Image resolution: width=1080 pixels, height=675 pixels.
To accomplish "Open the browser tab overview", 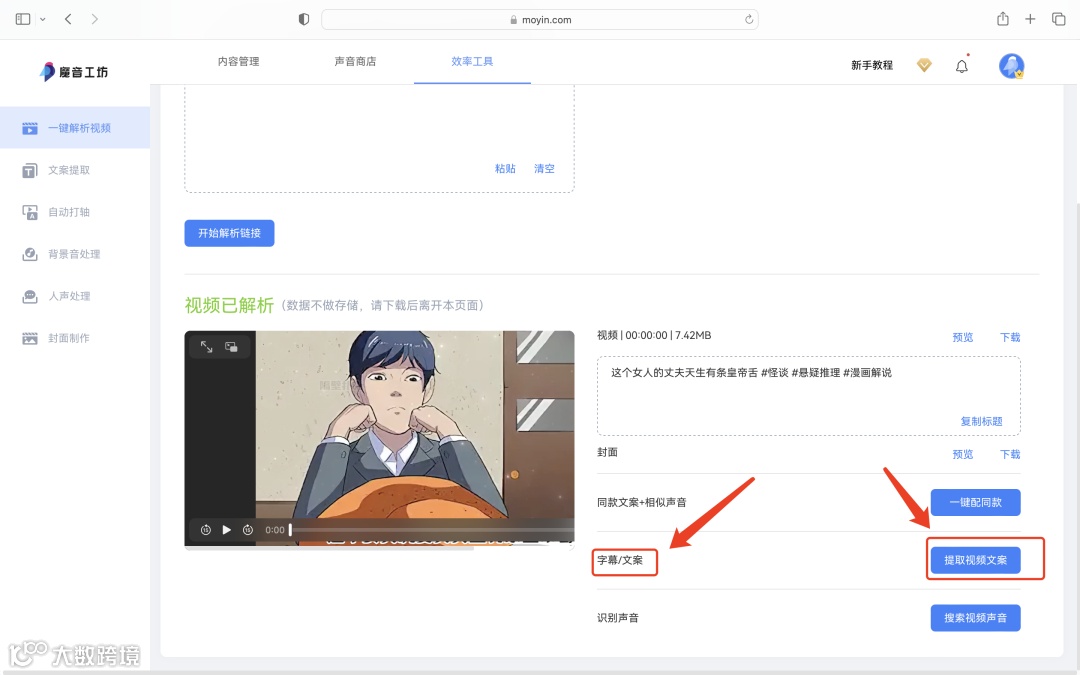I will point(1058,18).
